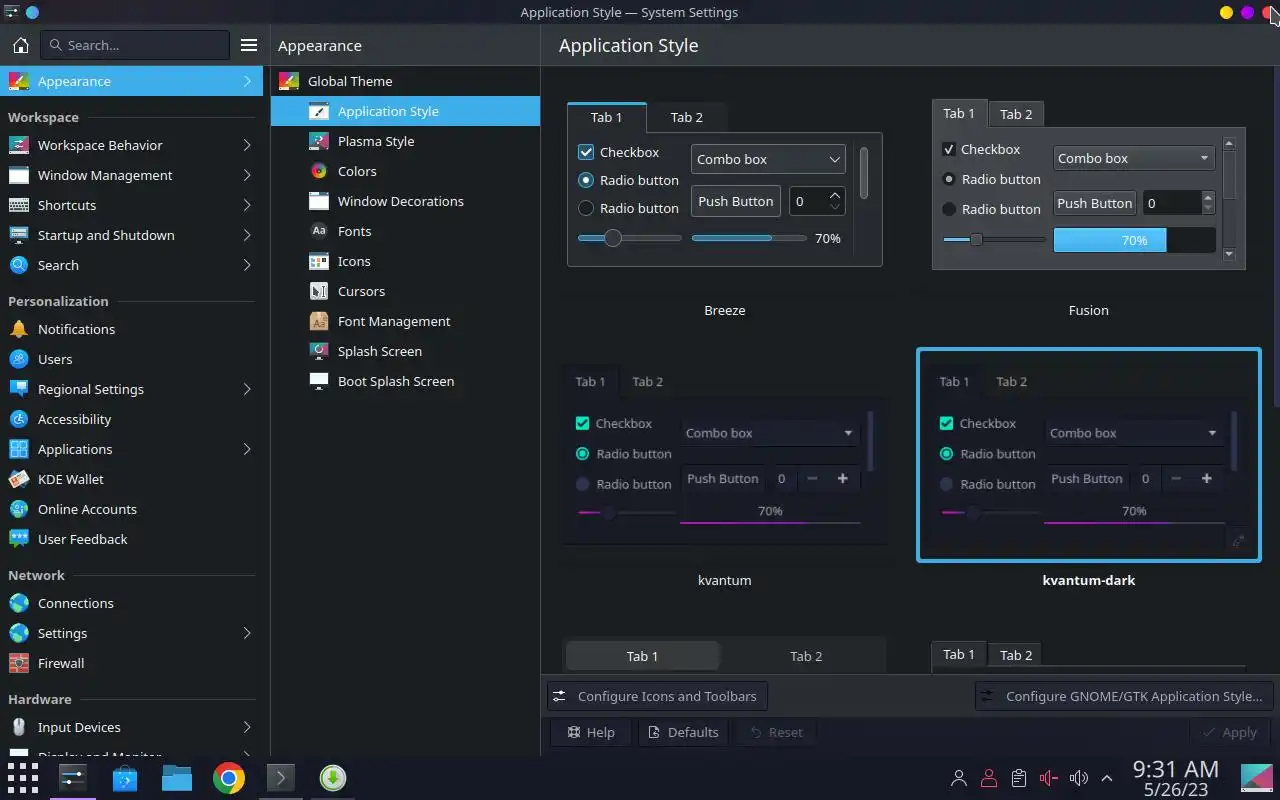Click the Shortcuts keyboard icon

pyautogui.click(x=18, y=205)
